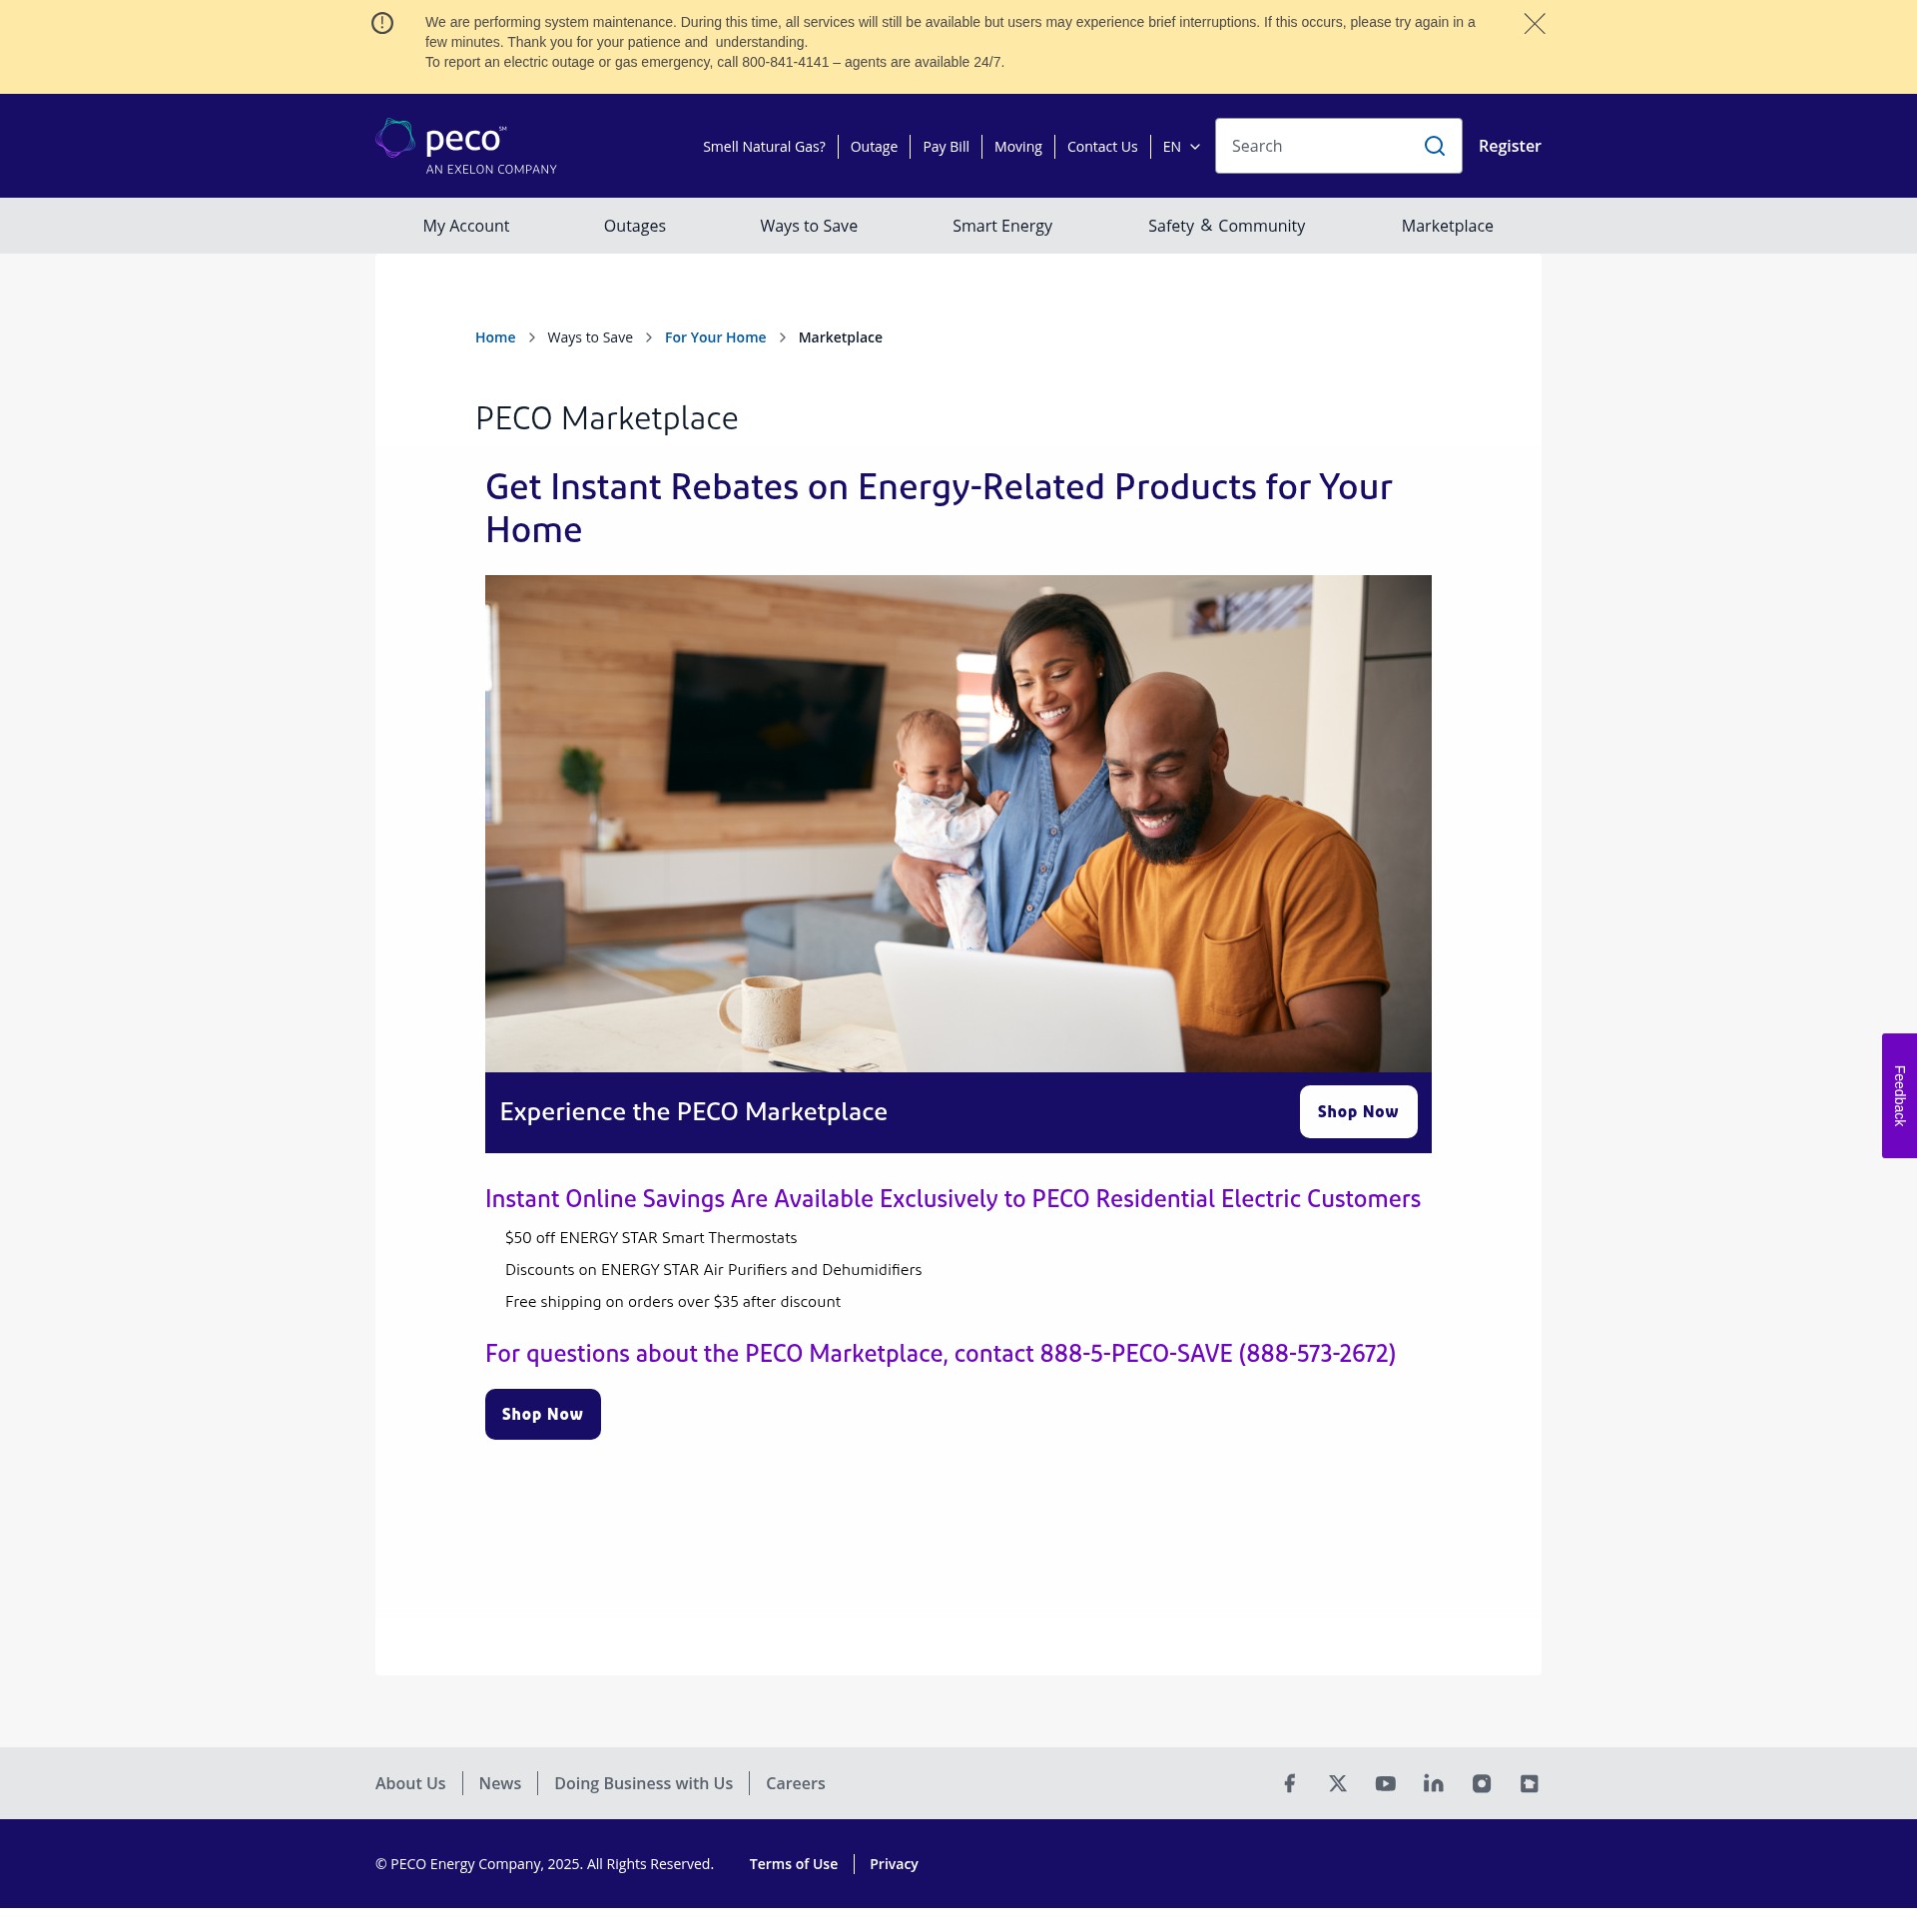Open the Safety & Community menu
The image size is (1917, 1932).
(1226, 226)
